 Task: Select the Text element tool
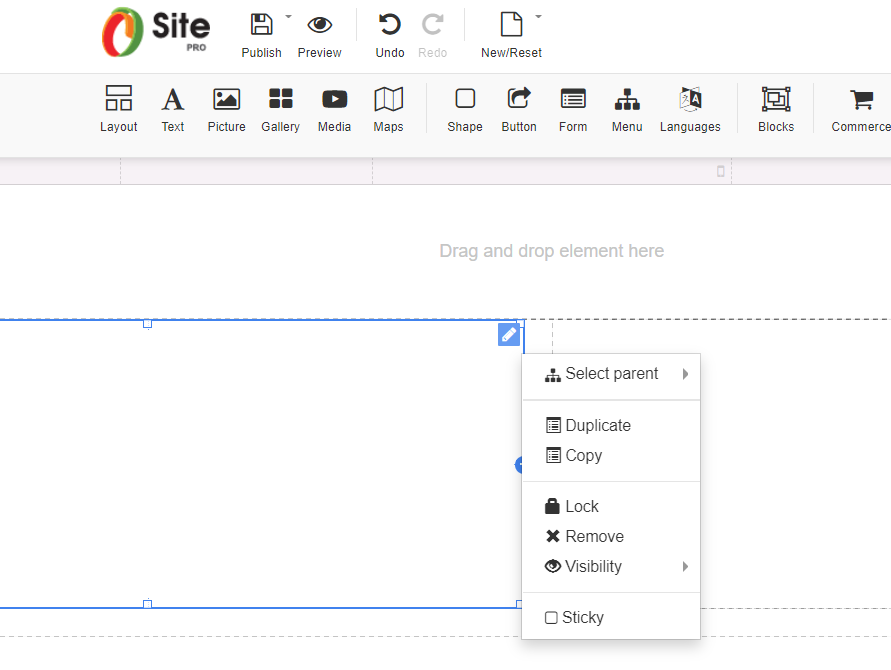coord(172,108)
